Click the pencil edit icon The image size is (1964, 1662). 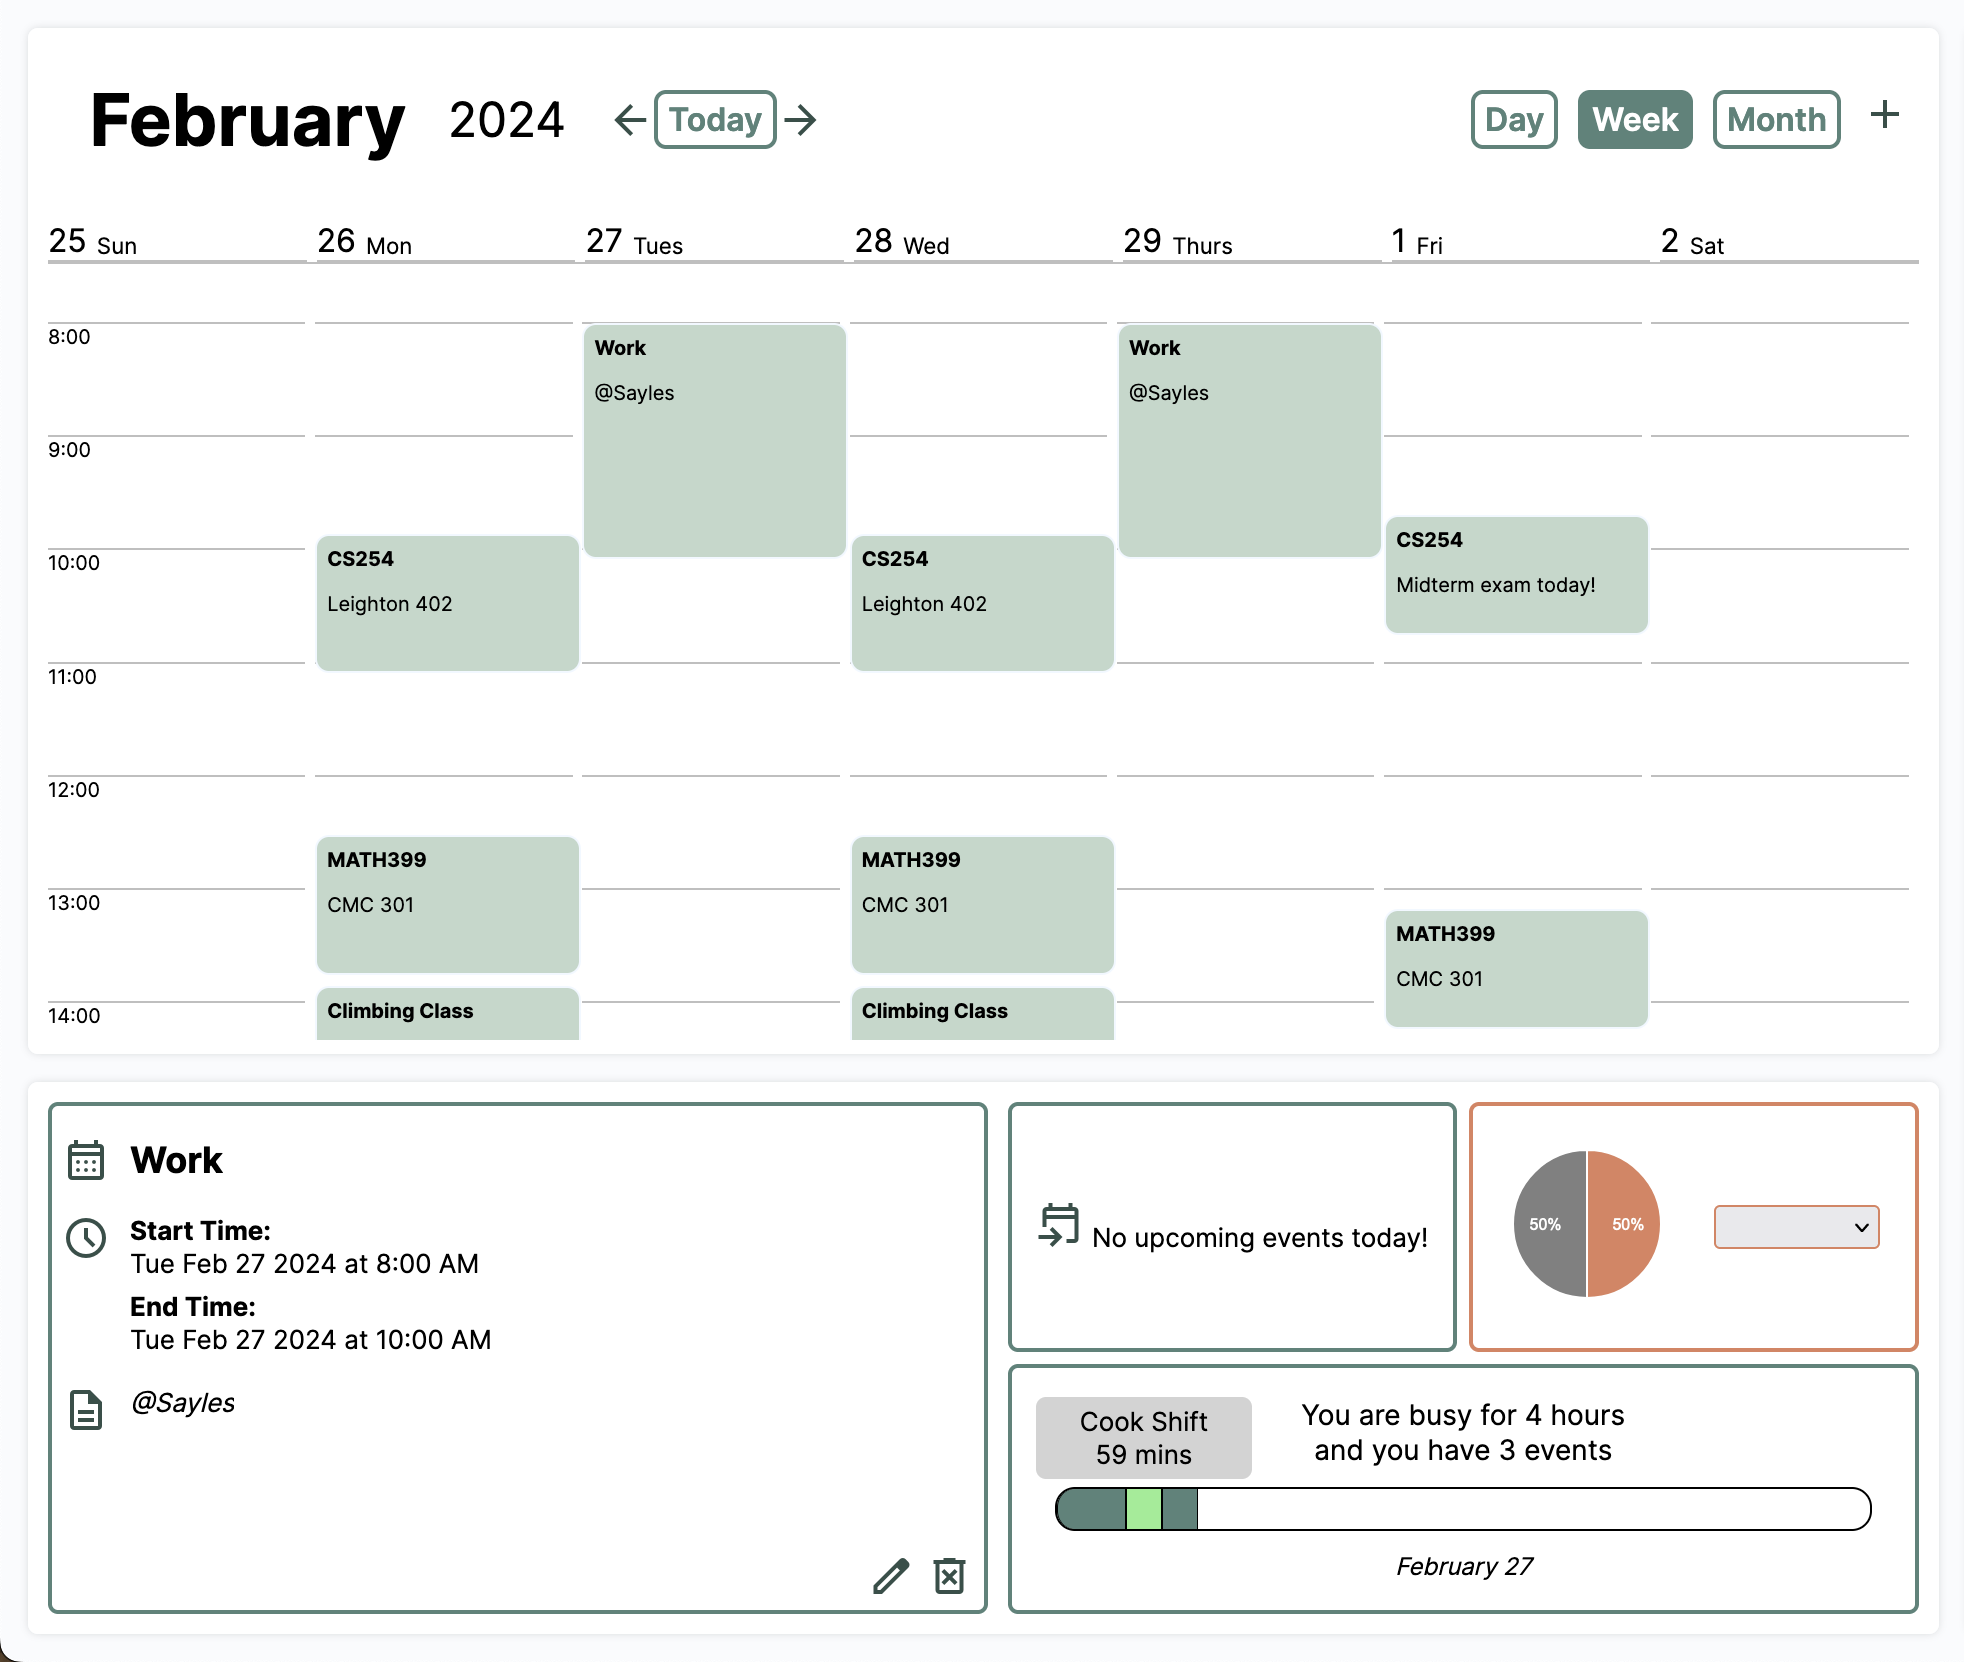891,1576
